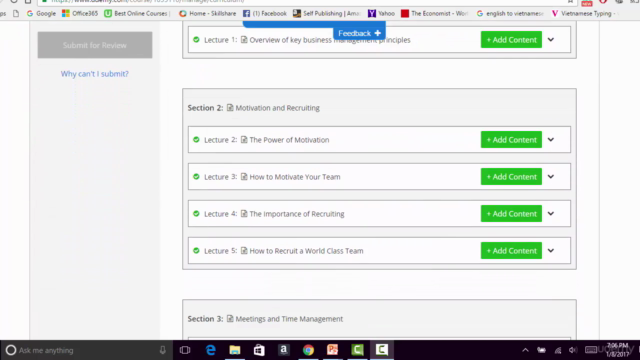Click document icon beside How to Recruit a World Class Team

pyautogui.click(x=244, y=251)
